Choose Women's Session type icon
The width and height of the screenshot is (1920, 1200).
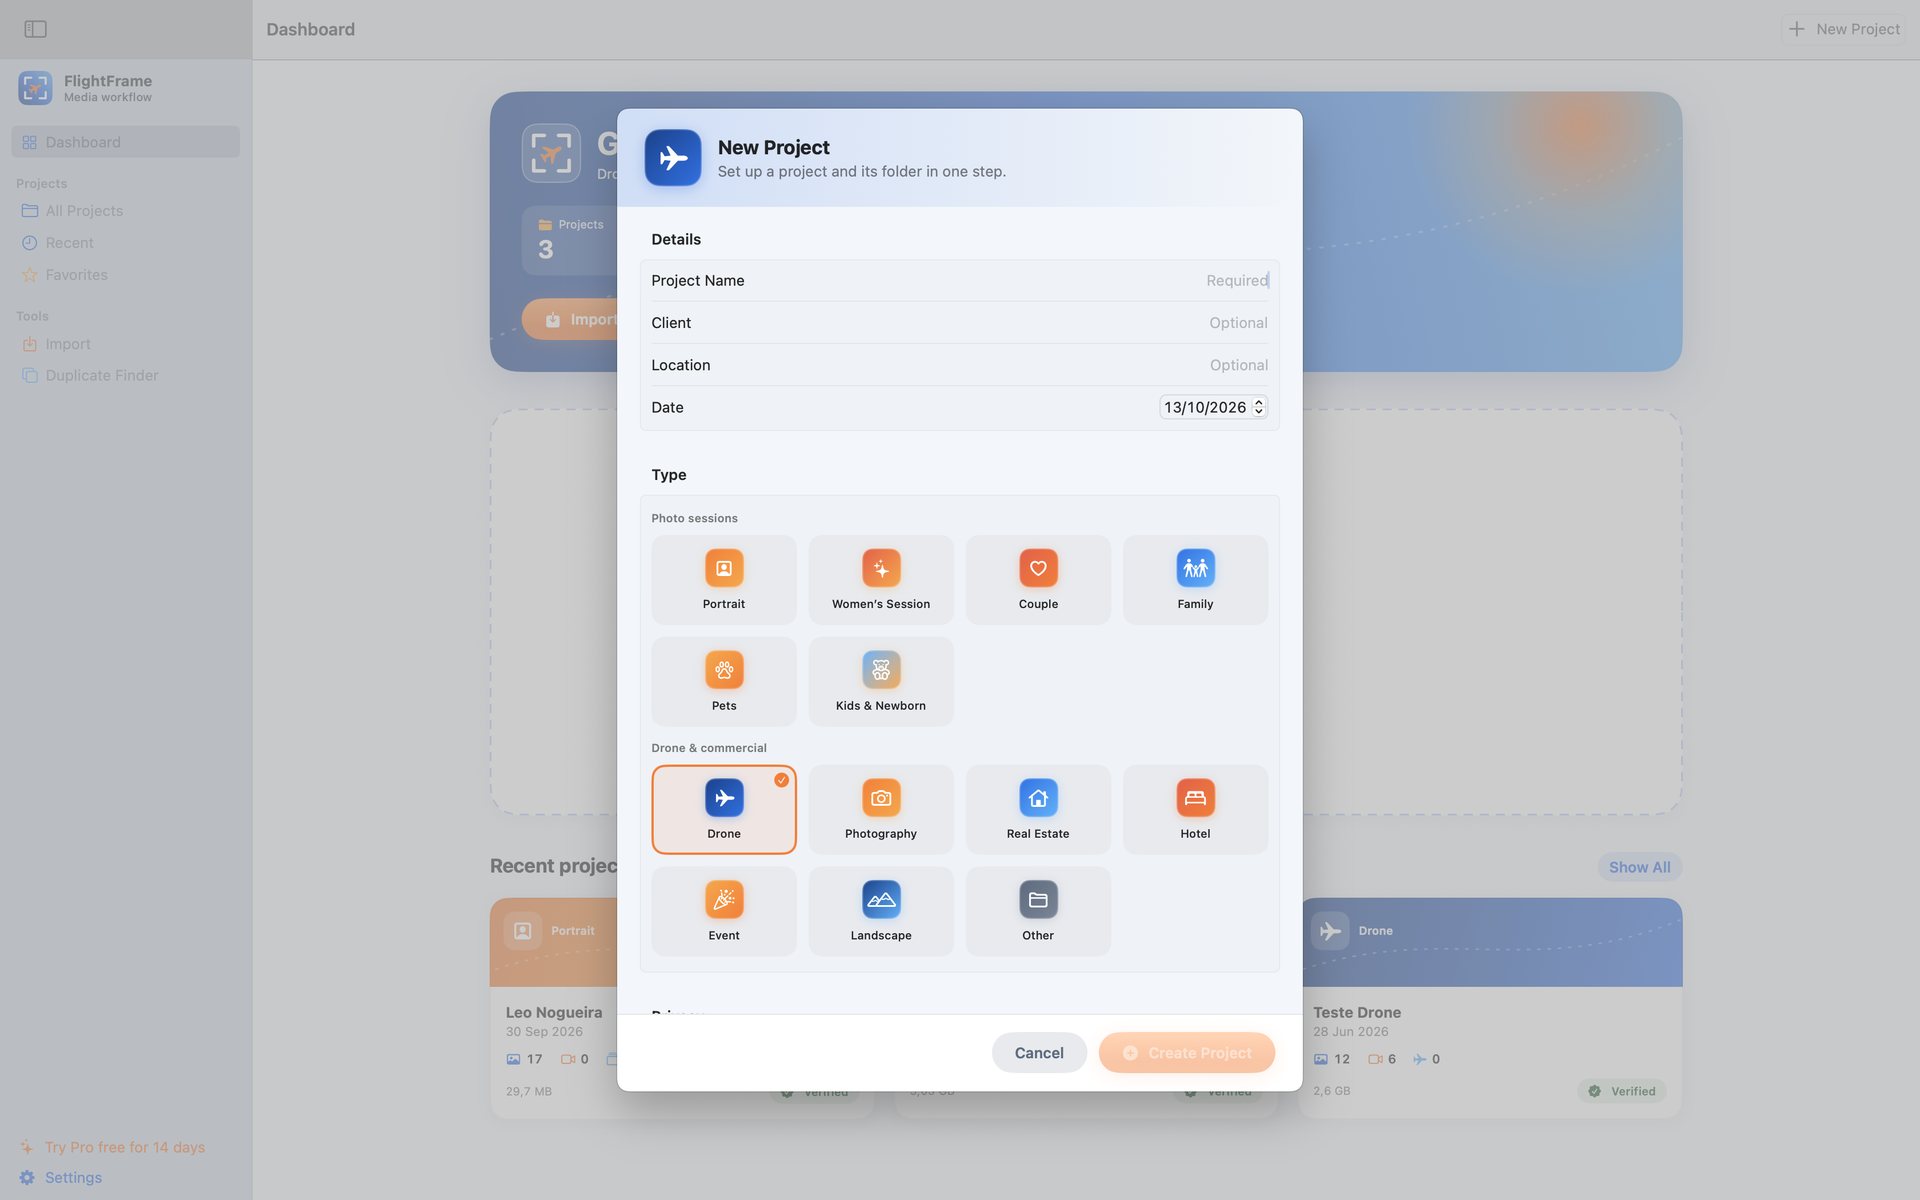[881, 568]
